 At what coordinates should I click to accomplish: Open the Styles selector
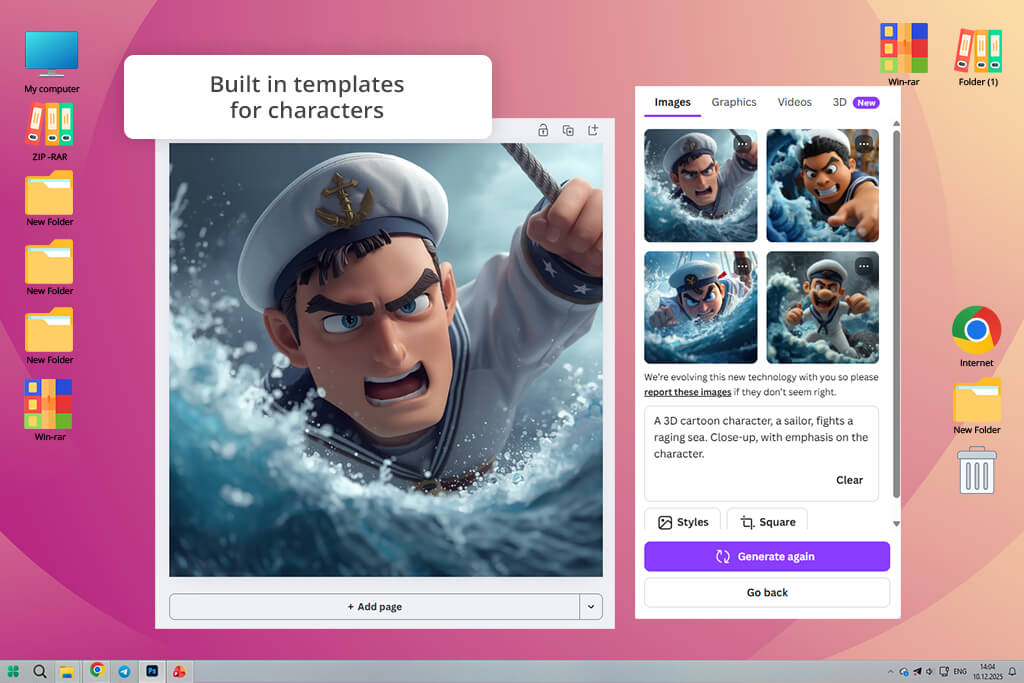[x=682, y=522]
